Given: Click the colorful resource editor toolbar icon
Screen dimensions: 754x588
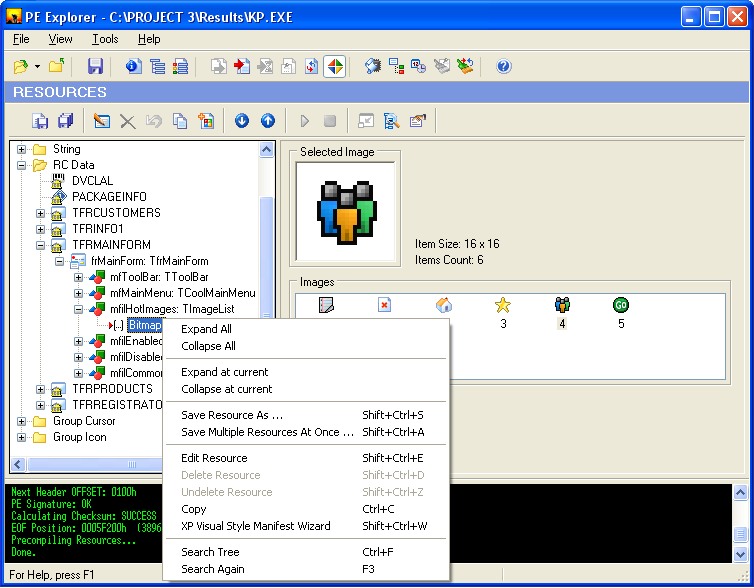Looking at the screenshot, I should 334,67.
